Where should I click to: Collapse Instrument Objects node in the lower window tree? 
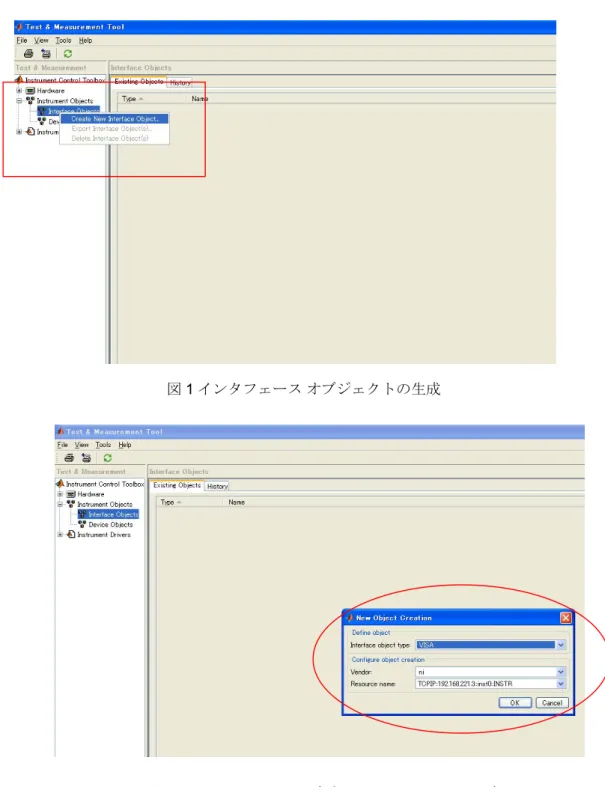60,504
